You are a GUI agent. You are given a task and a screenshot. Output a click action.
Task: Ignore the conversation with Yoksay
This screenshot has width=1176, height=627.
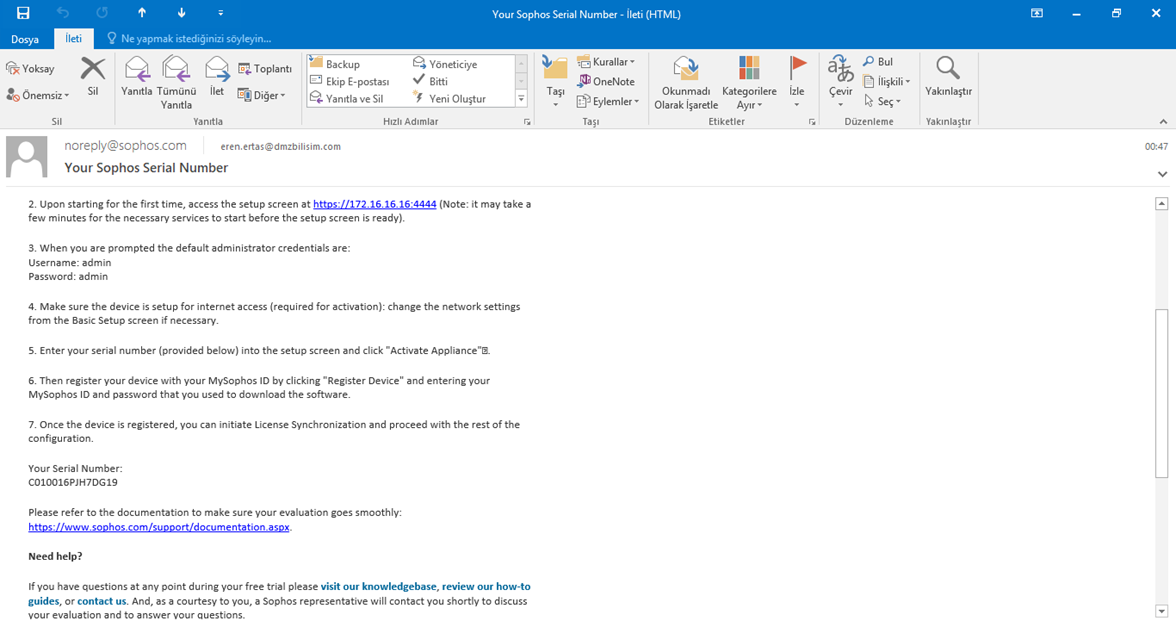(x=31, y=68)
